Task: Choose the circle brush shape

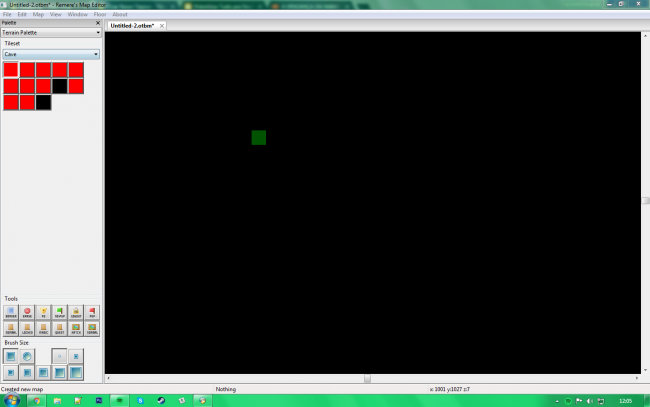Action: [27, 356]
